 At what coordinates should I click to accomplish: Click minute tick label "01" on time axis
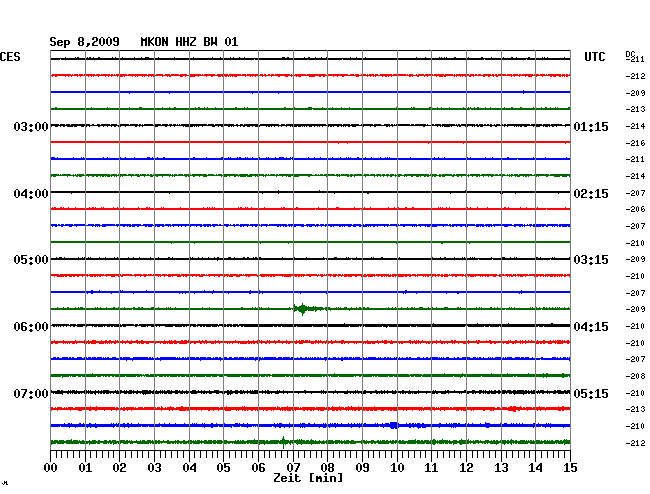85,468
